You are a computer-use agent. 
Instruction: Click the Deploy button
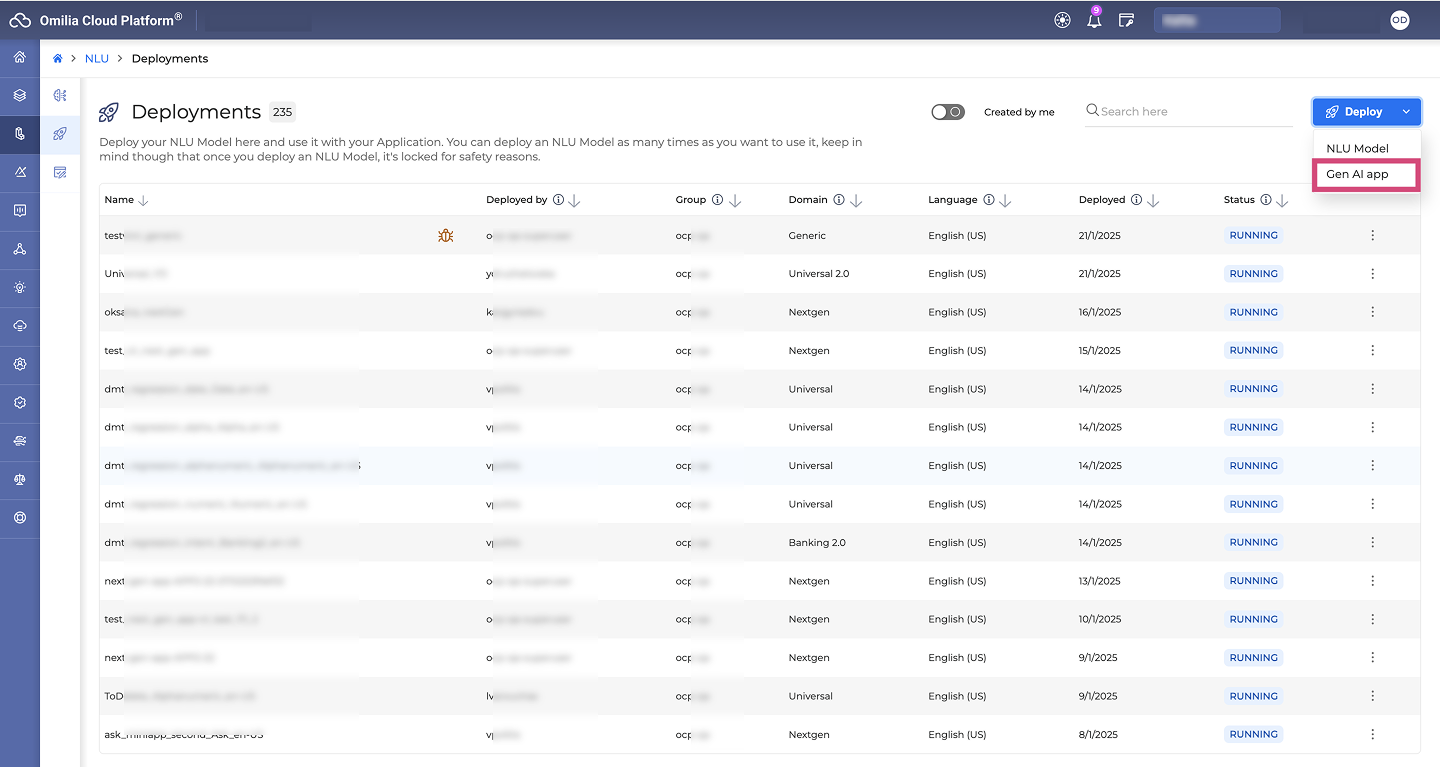(x=1354, y=112)
